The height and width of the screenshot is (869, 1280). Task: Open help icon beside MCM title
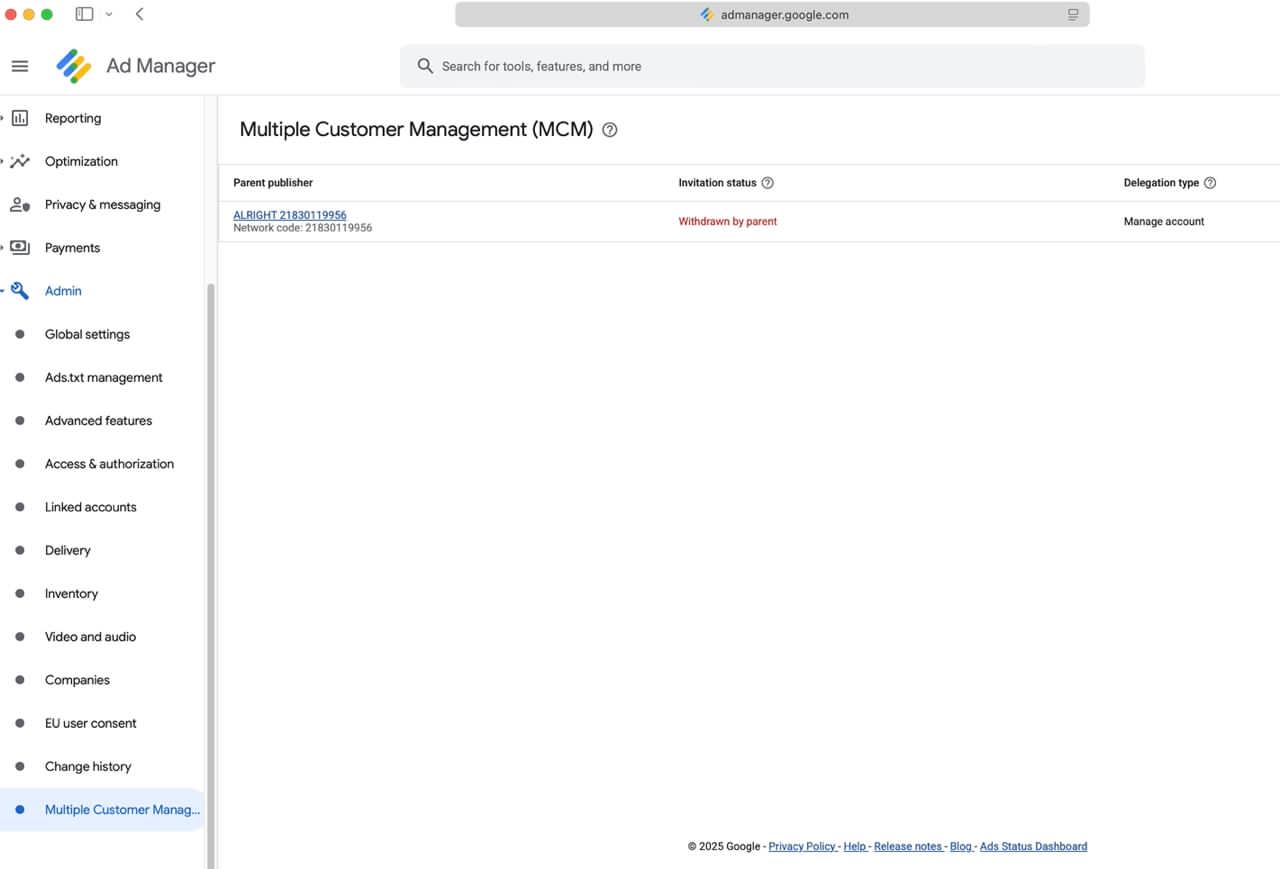coord(610,130)
